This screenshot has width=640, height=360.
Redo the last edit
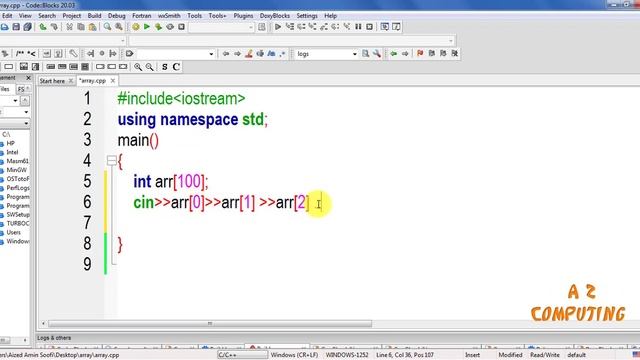pyautogui.click(x=54, y=27)
